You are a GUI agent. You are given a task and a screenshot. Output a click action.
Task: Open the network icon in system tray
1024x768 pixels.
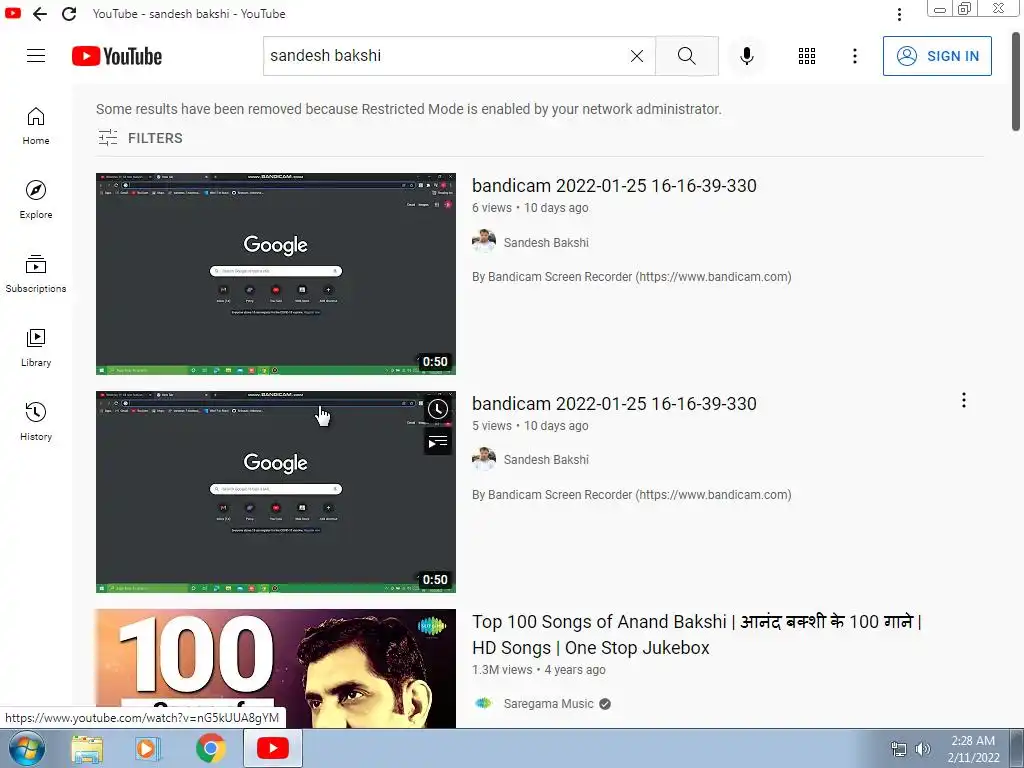[x=899, y=749]
